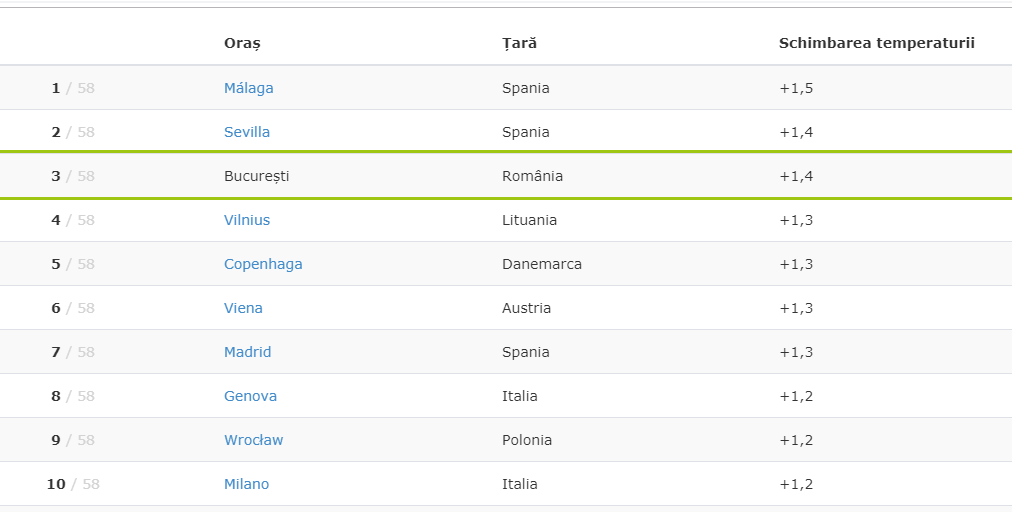Click the România country cell
This screenshot has width=1012, height=512.
point(532,176)
